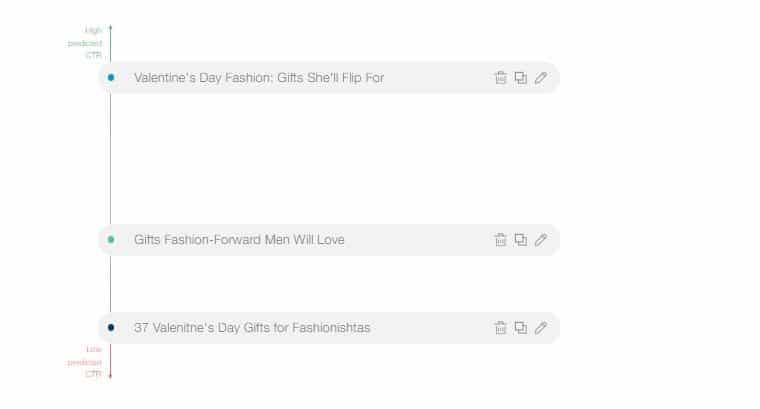The image size is (760, 409).
Task: Click the "Low predicted CTR" label
Action: coord(85,362)
